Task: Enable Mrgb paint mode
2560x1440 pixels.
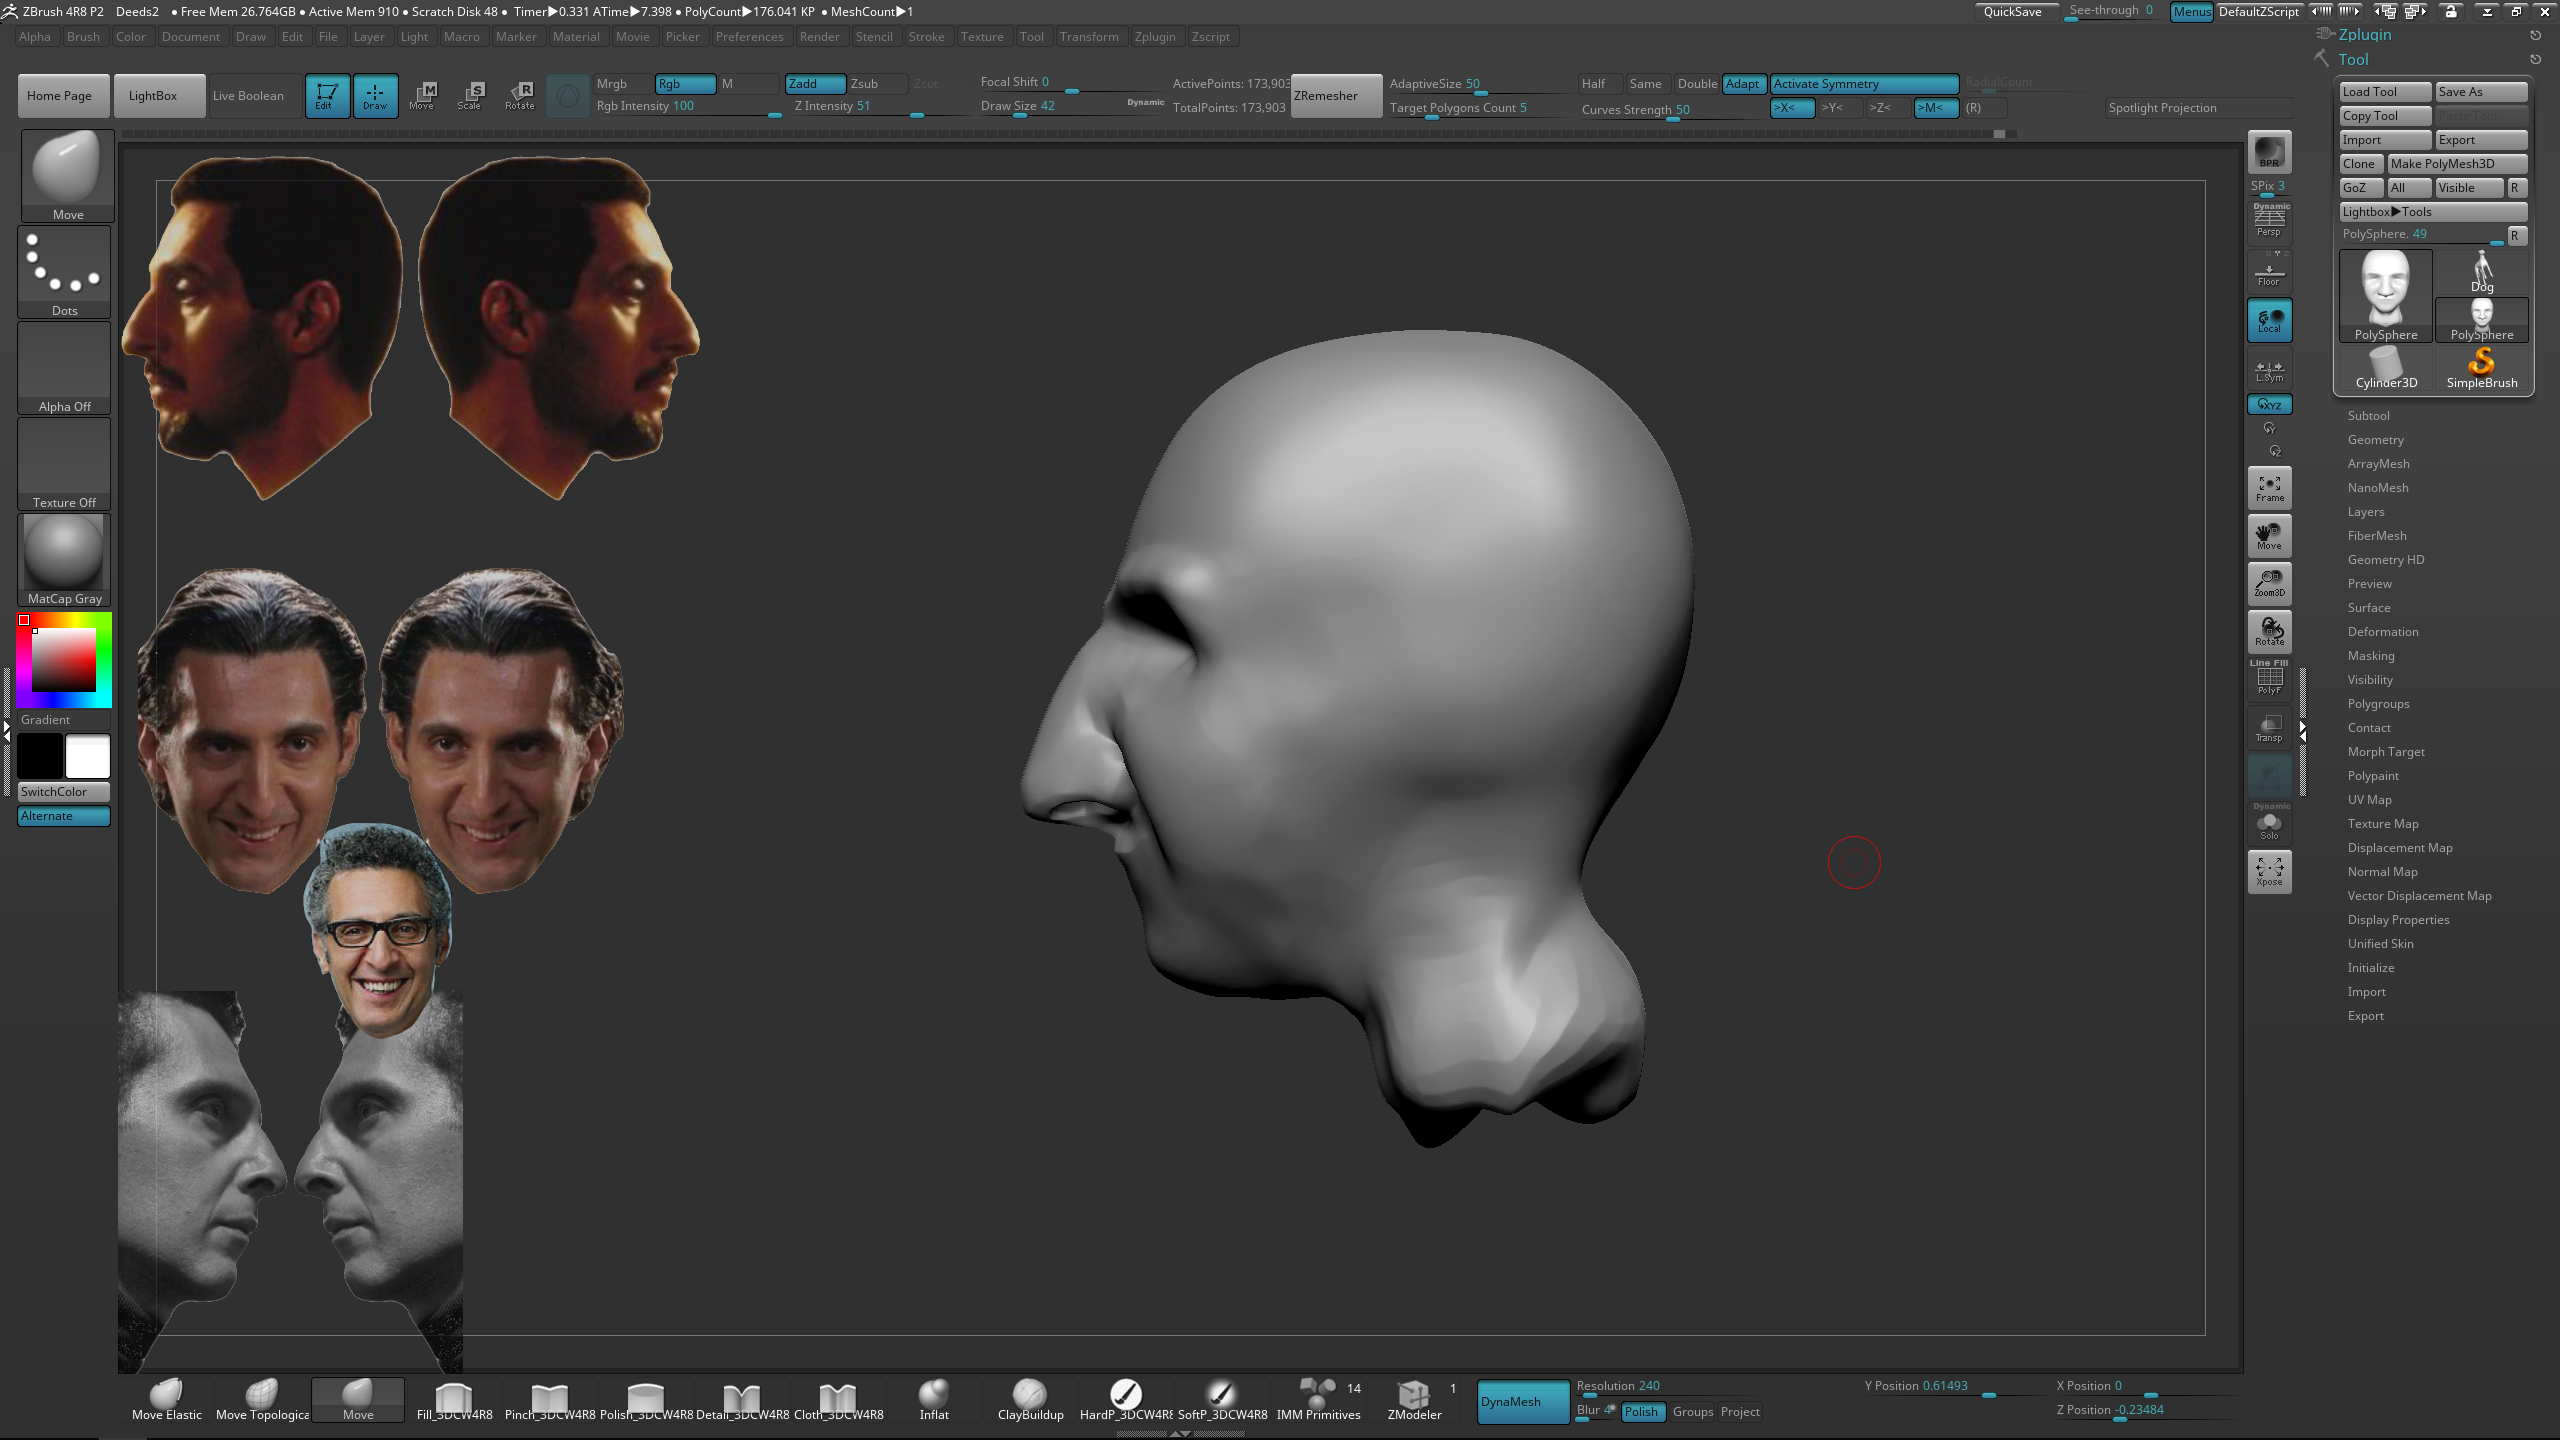Action: [x=622, y=84]
